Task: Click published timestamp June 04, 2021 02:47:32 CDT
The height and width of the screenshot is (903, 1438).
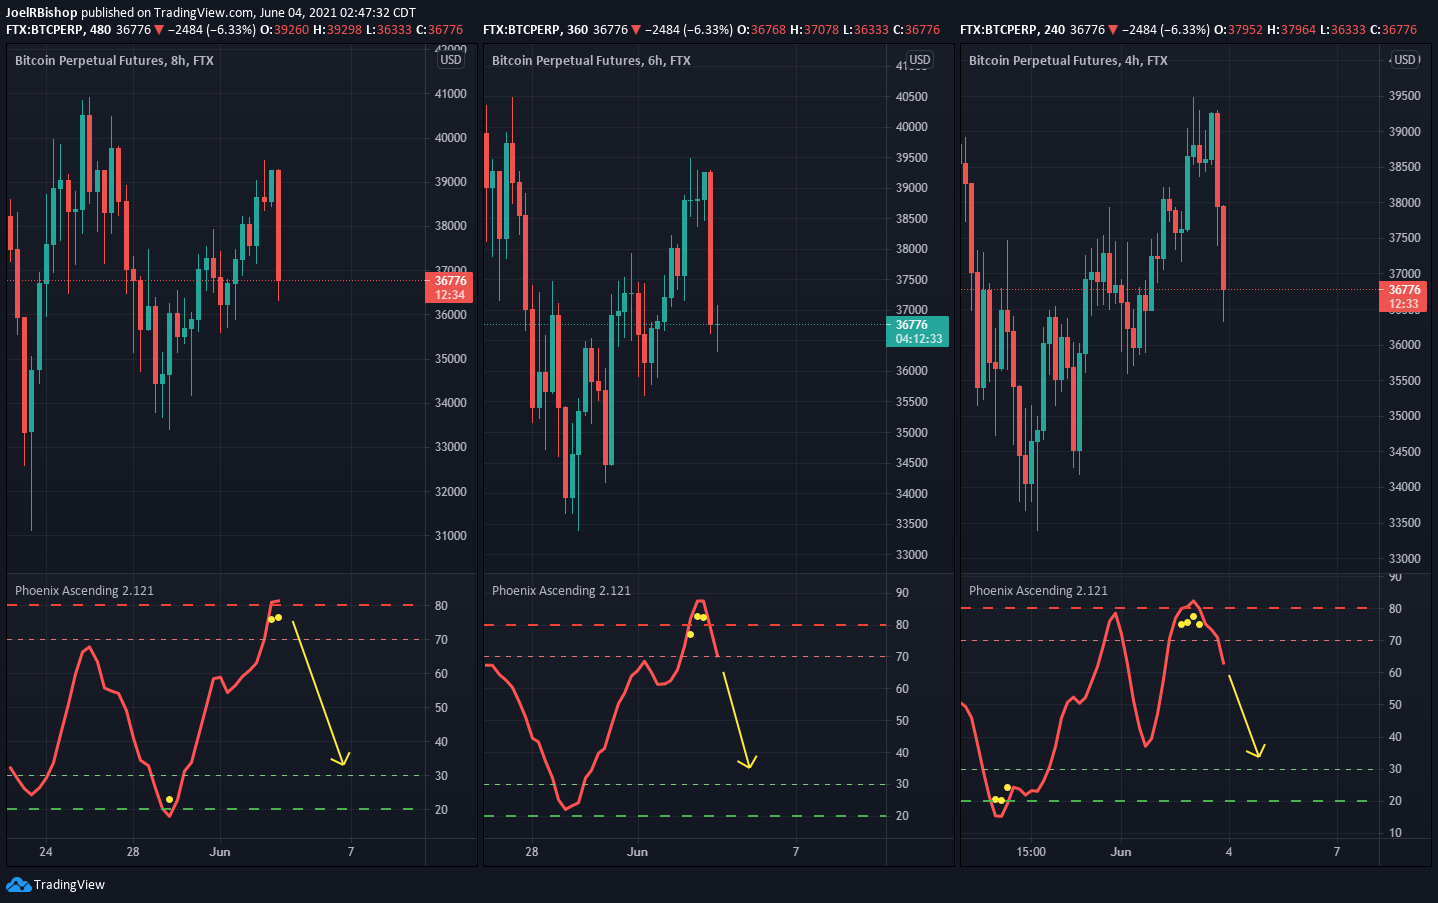Action: click(x=337, y=13)
